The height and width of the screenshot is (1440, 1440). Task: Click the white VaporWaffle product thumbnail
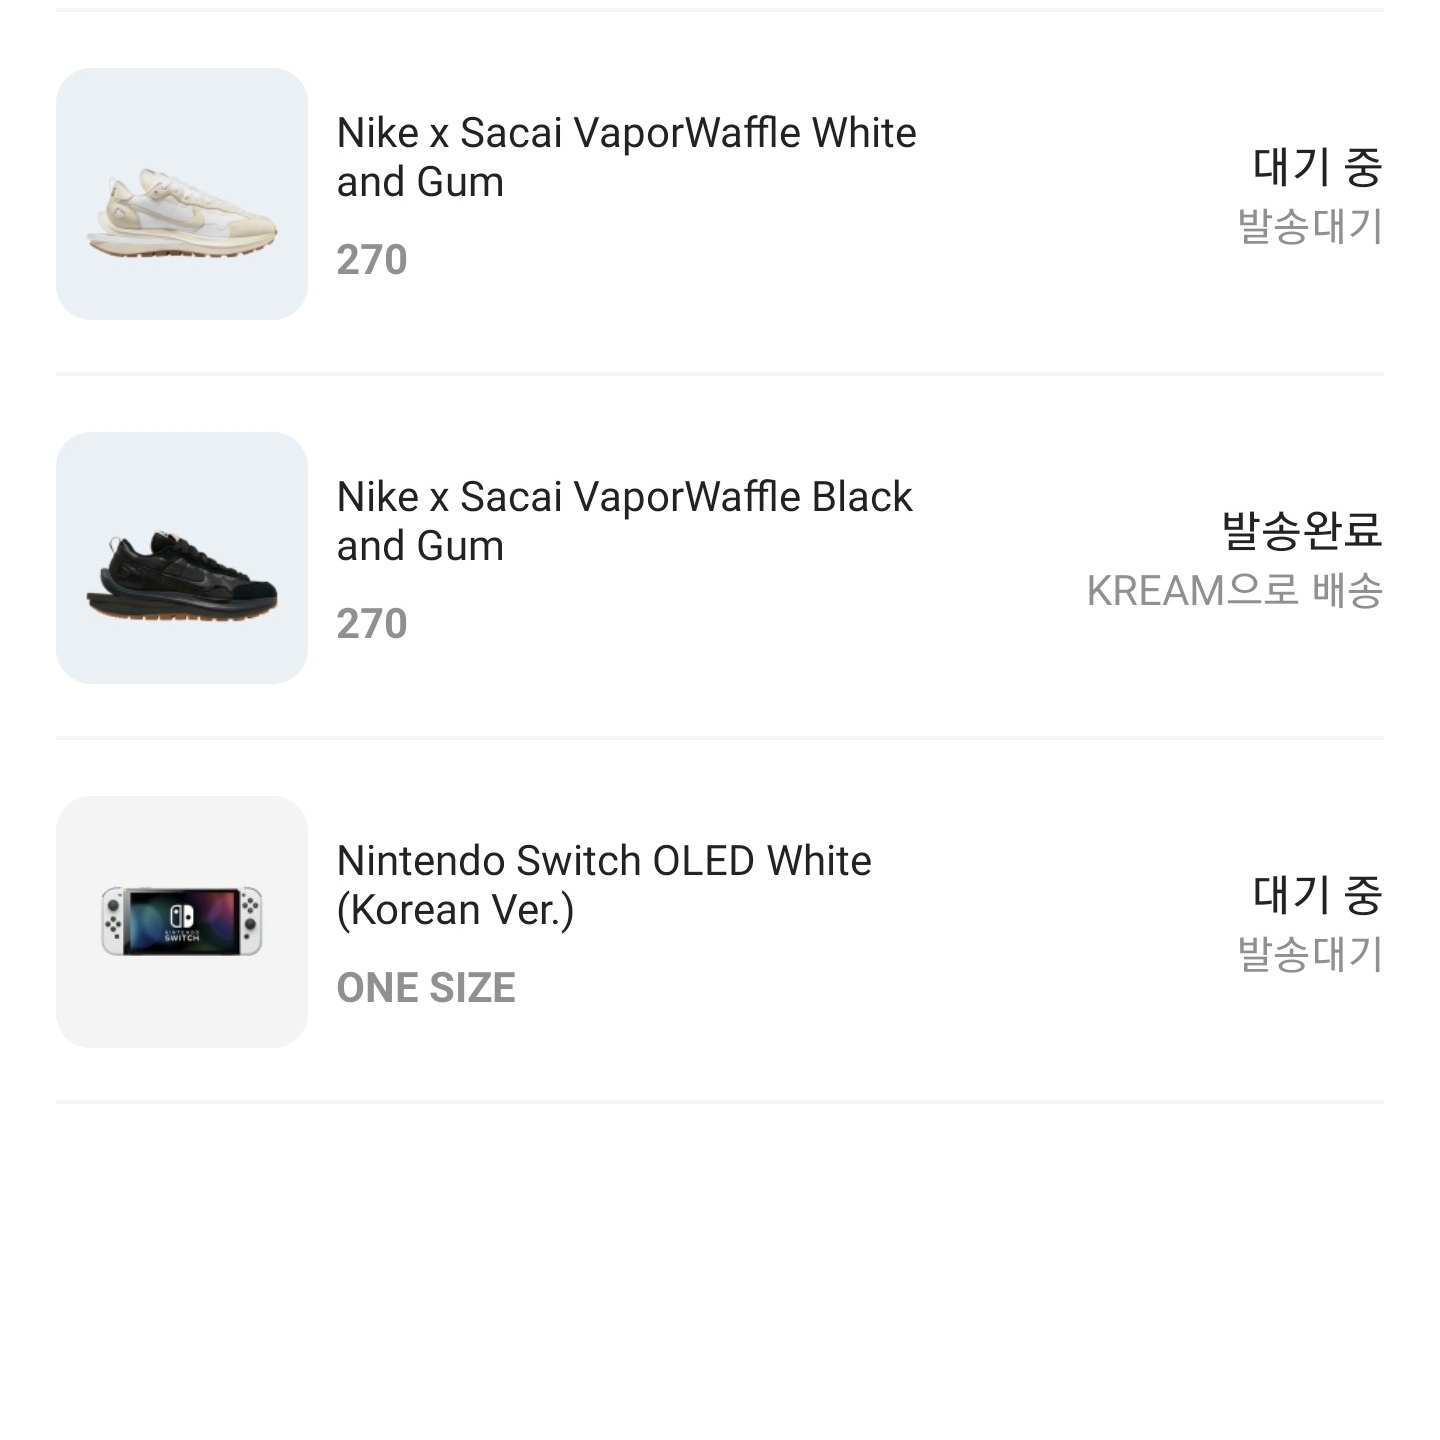pos(182,193)
